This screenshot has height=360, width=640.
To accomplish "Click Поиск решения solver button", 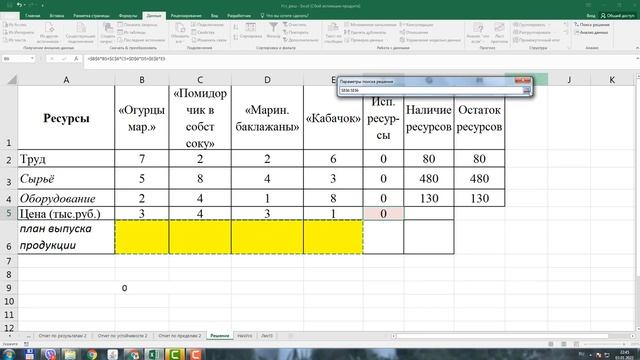I will (591, 25).
